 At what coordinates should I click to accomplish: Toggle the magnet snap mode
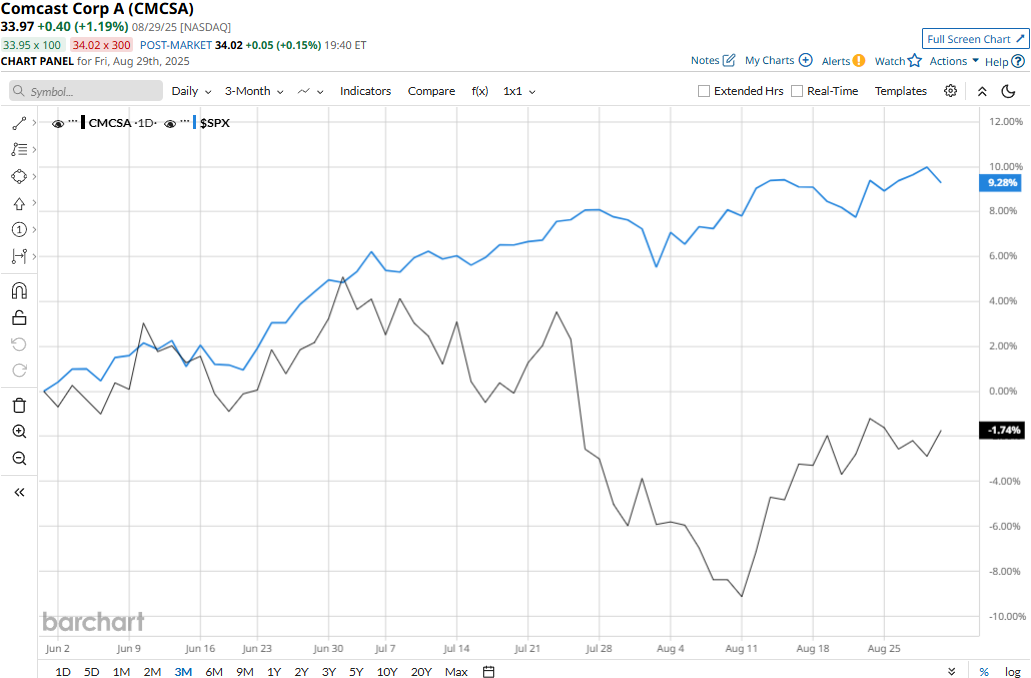click(19, 291)
